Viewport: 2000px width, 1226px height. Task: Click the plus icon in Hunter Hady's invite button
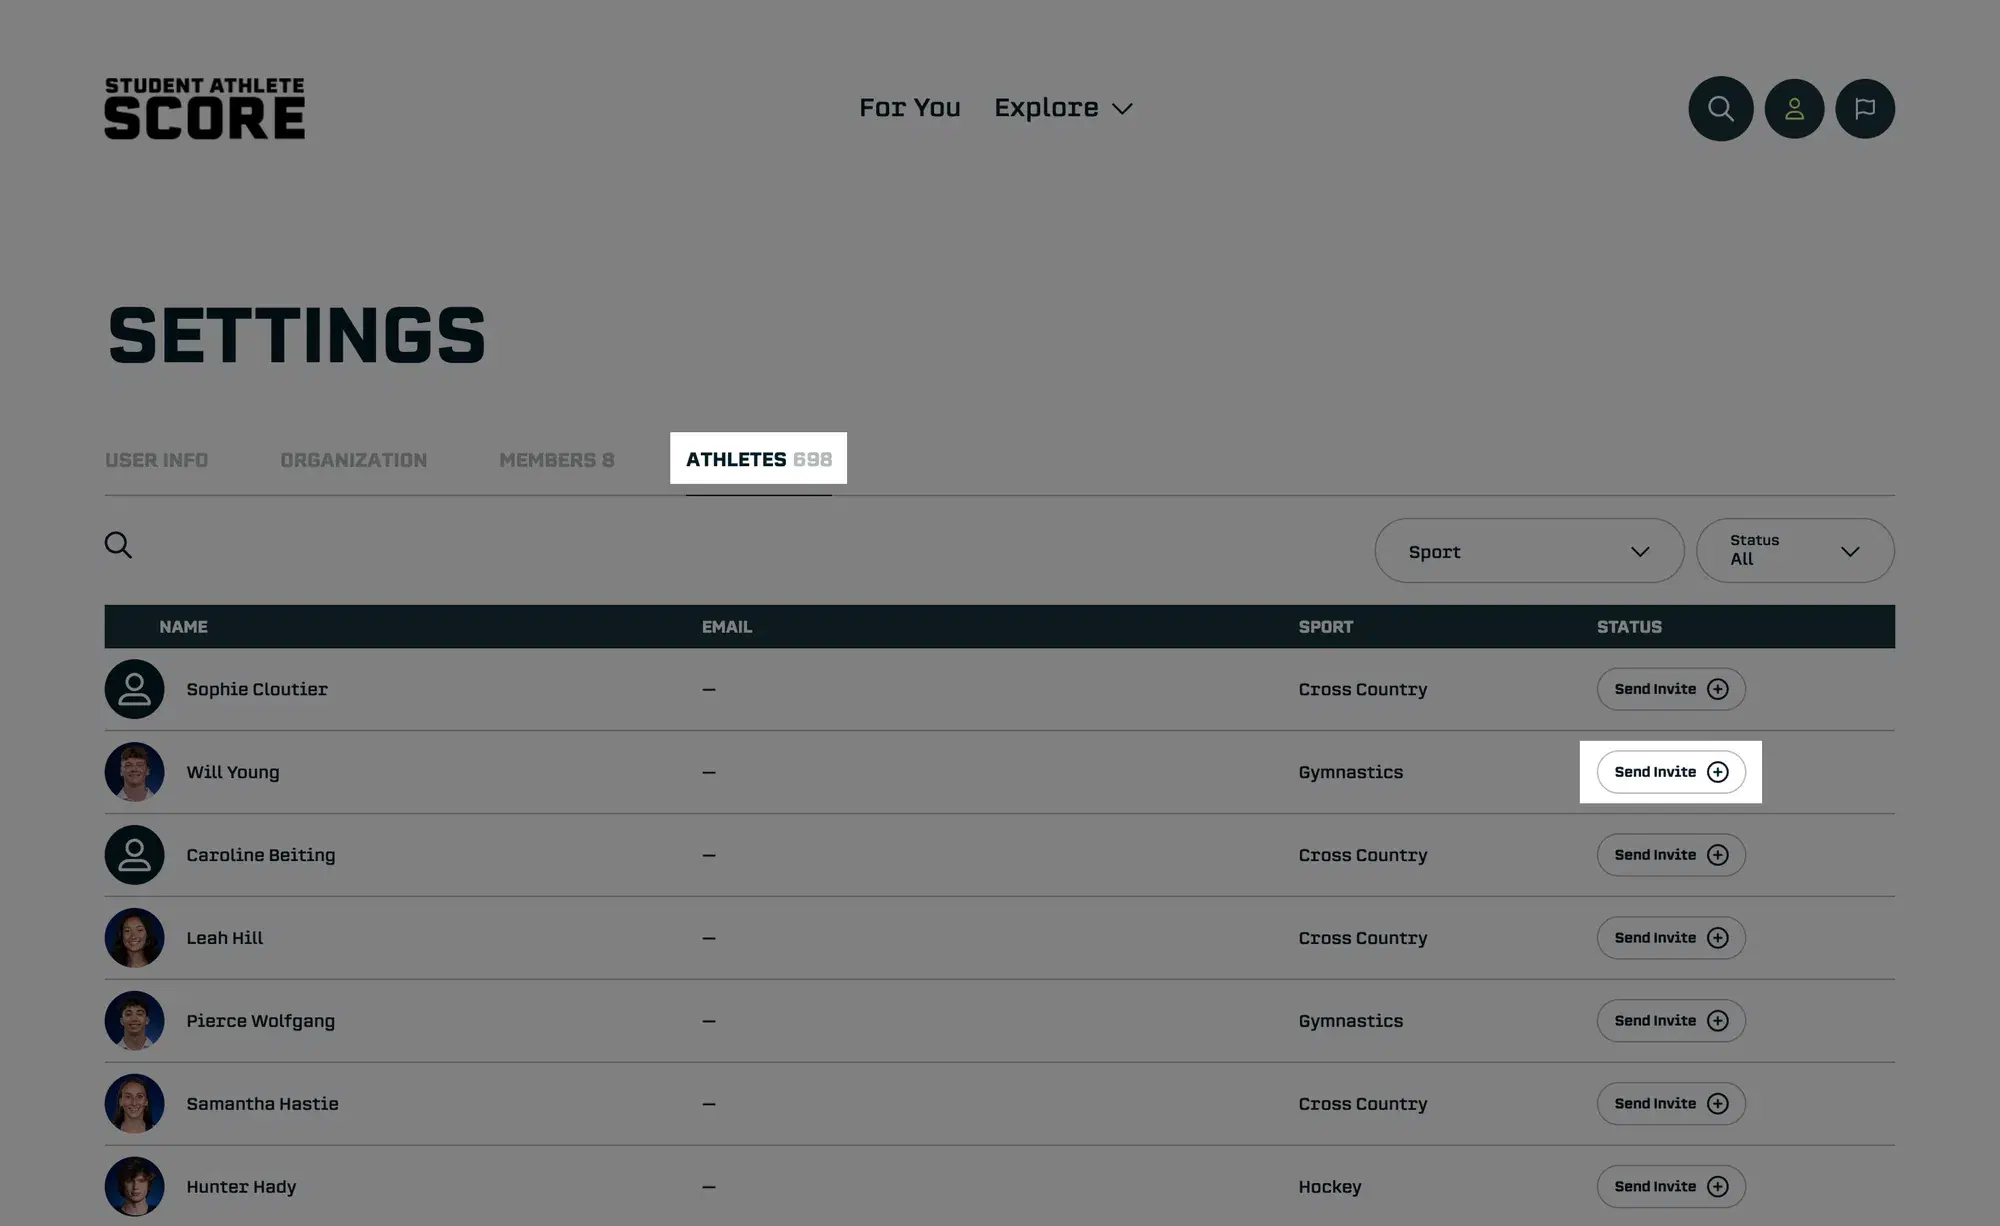click(1717, 1186)
